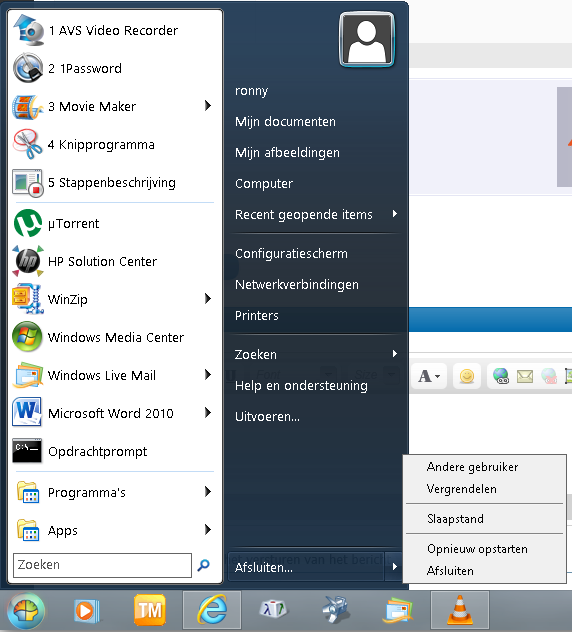The image size is (572, 632).
Task: Launch the 1Password icon
Action: (28, 68)
